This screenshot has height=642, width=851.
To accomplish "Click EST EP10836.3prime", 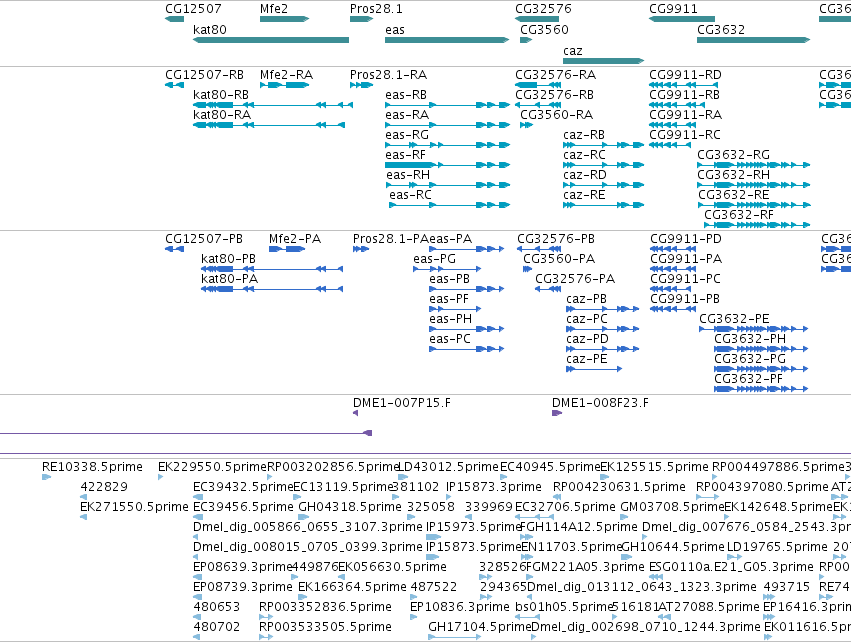I will pos(460,607).
